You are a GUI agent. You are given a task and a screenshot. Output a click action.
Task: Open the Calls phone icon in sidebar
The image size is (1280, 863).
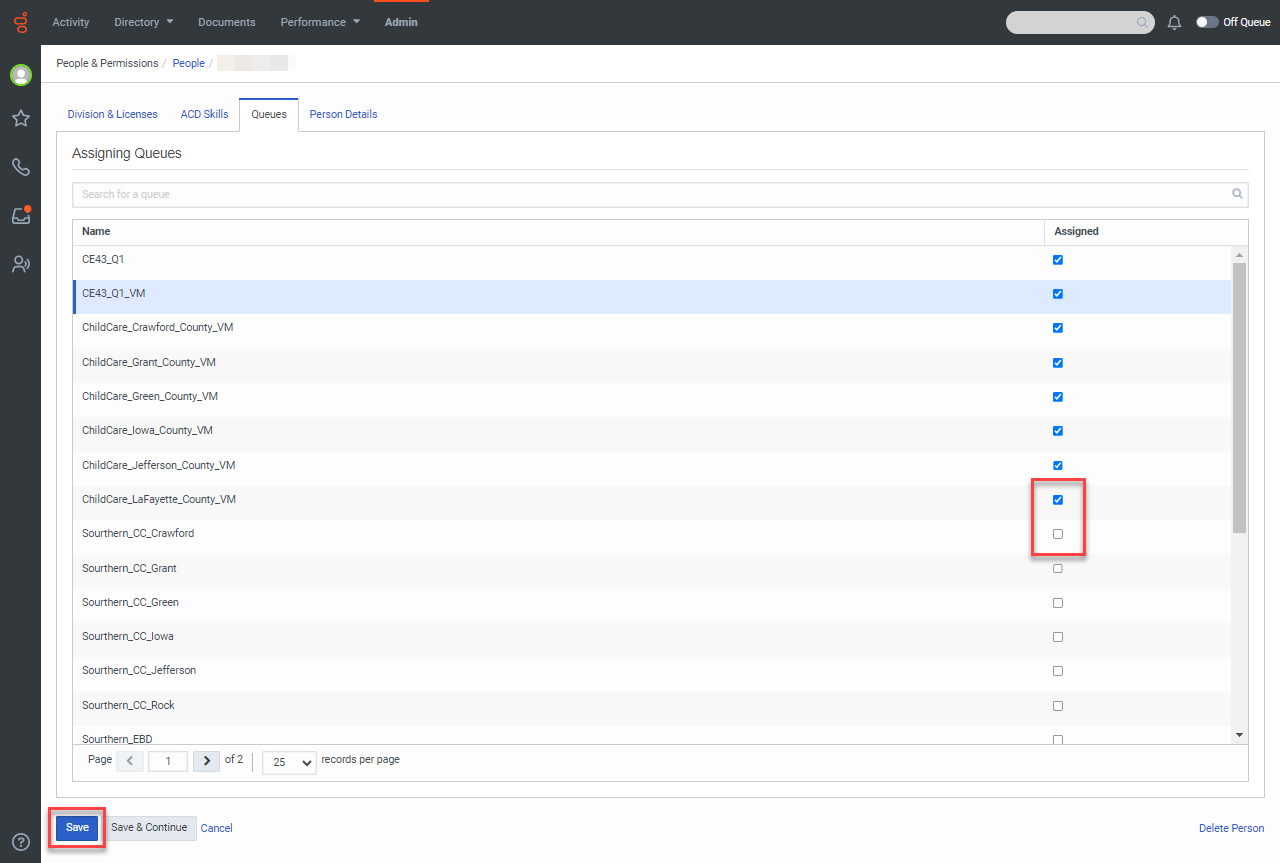[x=20, y=167]
